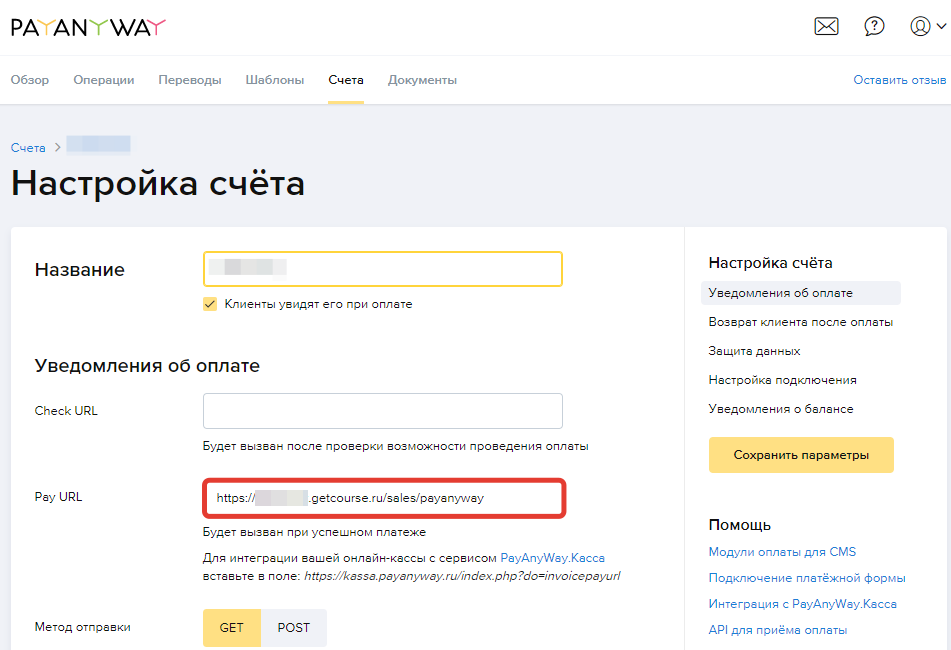Jump to Возврат клиента после оплаты
This screenshot has height=650, width=951.
point(801,322)
